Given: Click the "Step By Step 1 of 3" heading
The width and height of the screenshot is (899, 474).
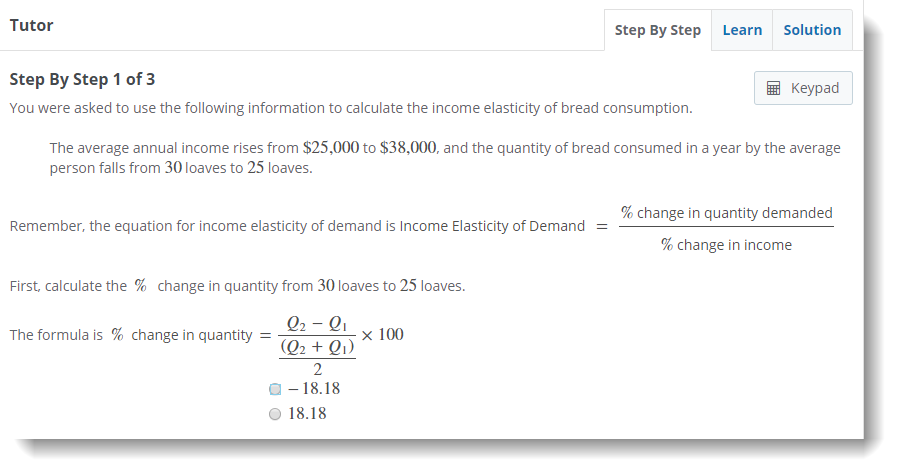Looking at the screenshot, I should click(x=82, y=79).
